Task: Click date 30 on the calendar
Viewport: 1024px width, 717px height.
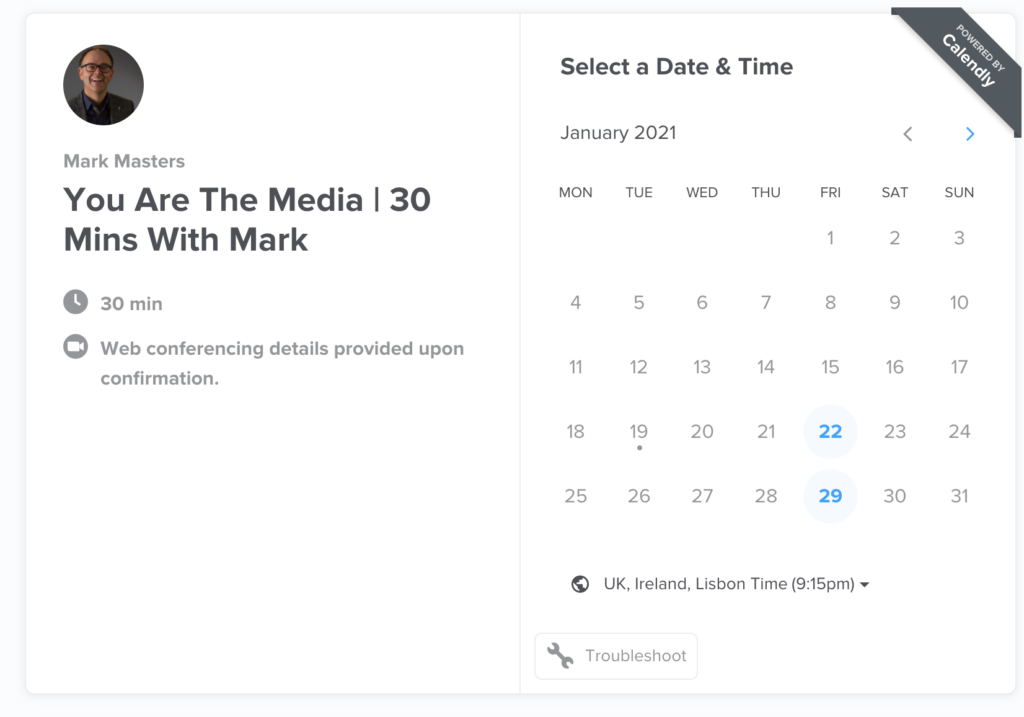Action: pyautogui.click(x=895, y=496)
